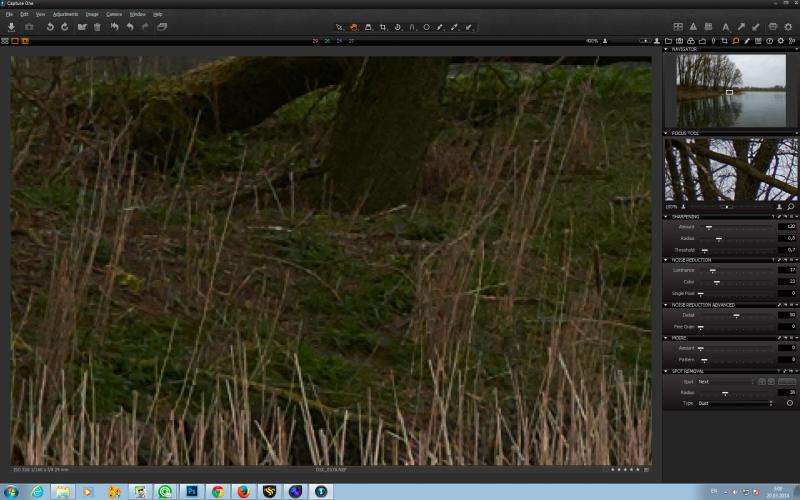This screenshot has width=800, height=500.
Task: Switch to the Capture camera tool tab
Action: [680, 41]
